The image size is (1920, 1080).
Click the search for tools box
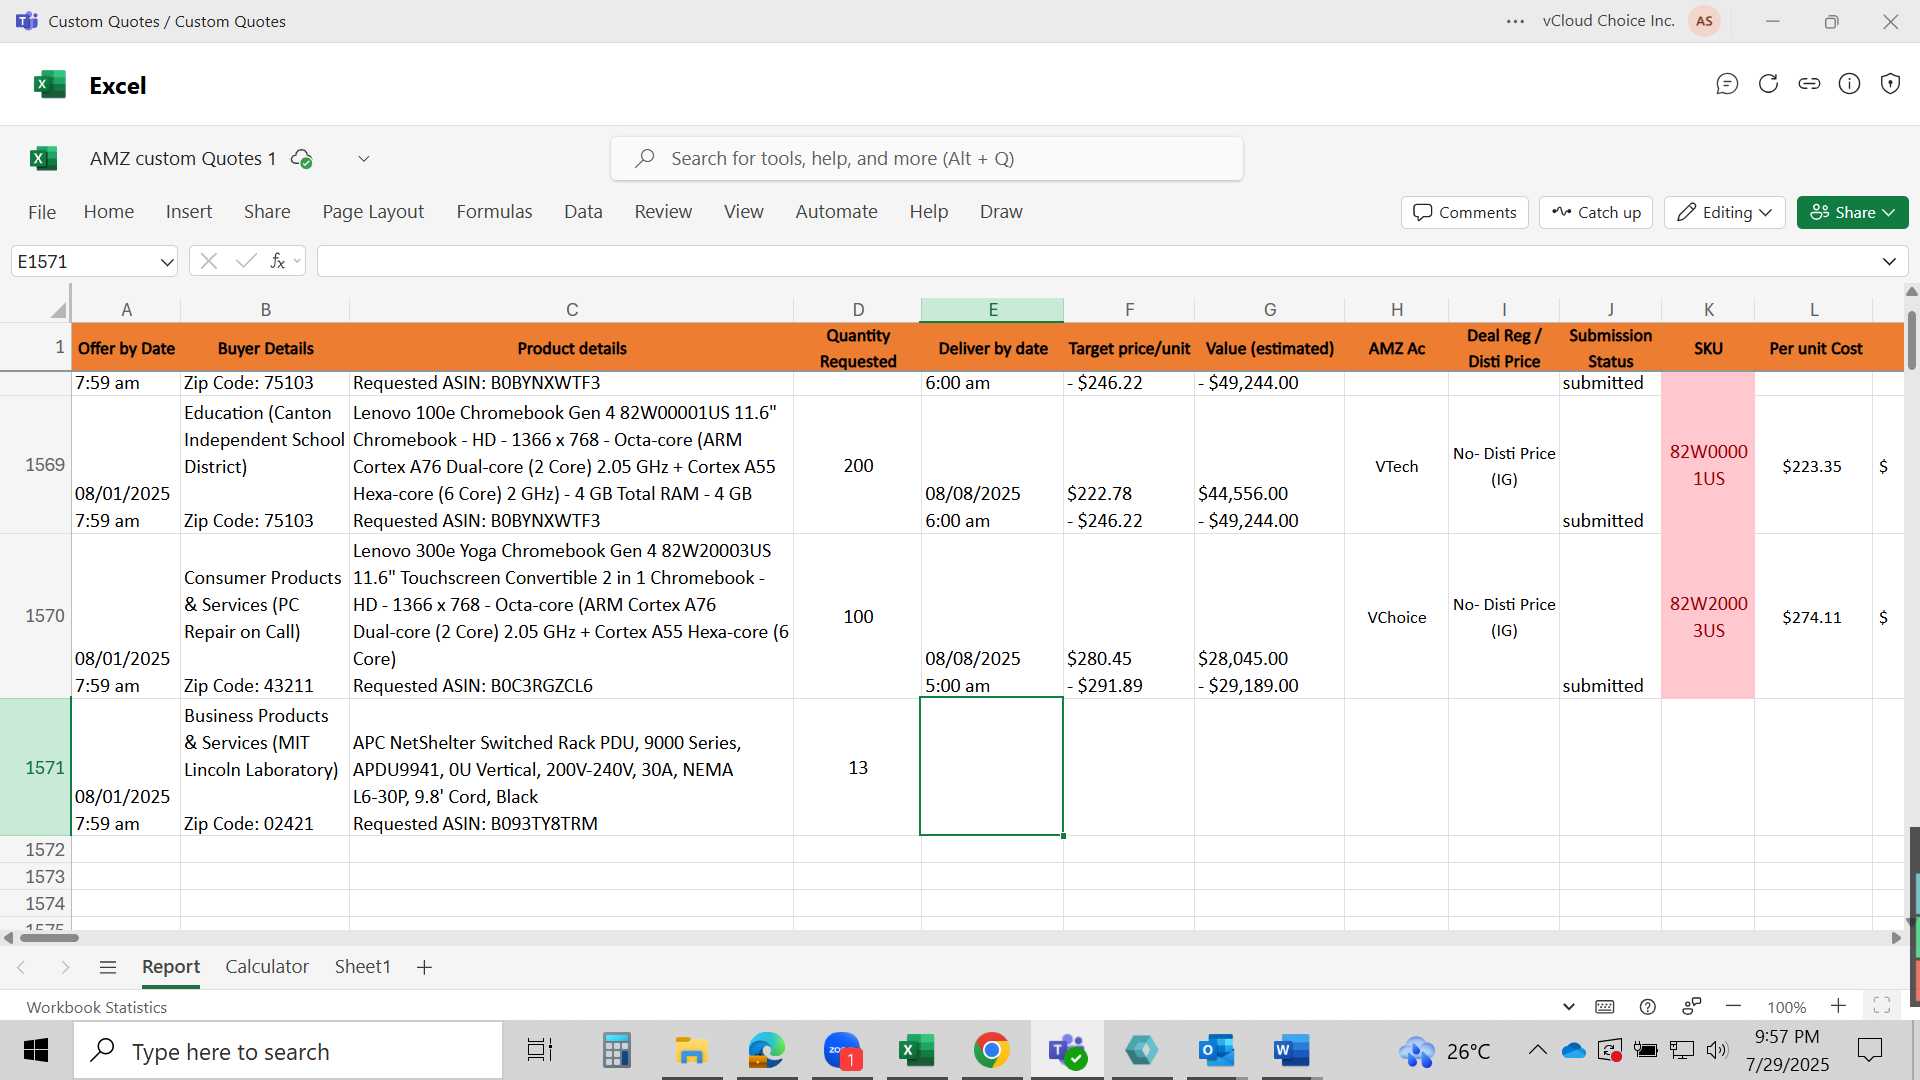927,159
